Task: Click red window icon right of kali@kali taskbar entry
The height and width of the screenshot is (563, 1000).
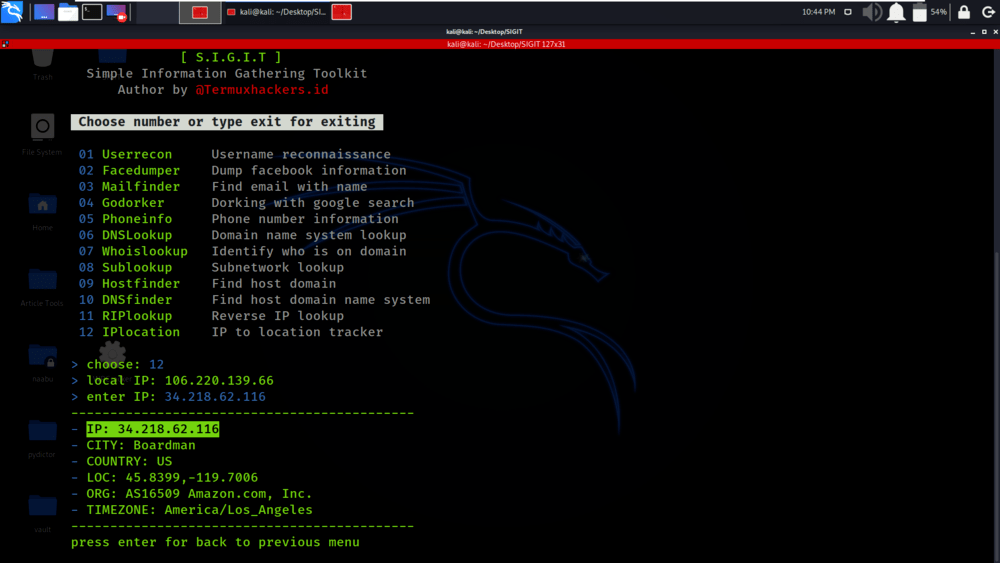Action: tap(342, 12)
